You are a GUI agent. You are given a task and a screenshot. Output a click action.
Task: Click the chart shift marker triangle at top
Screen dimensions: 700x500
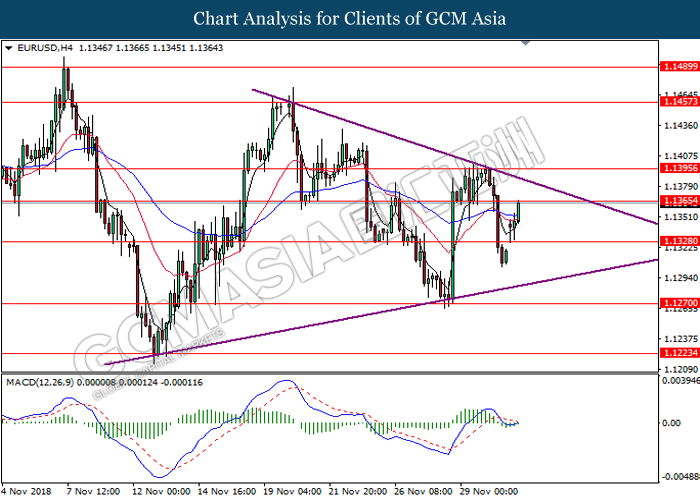click(x=525, y=43)
